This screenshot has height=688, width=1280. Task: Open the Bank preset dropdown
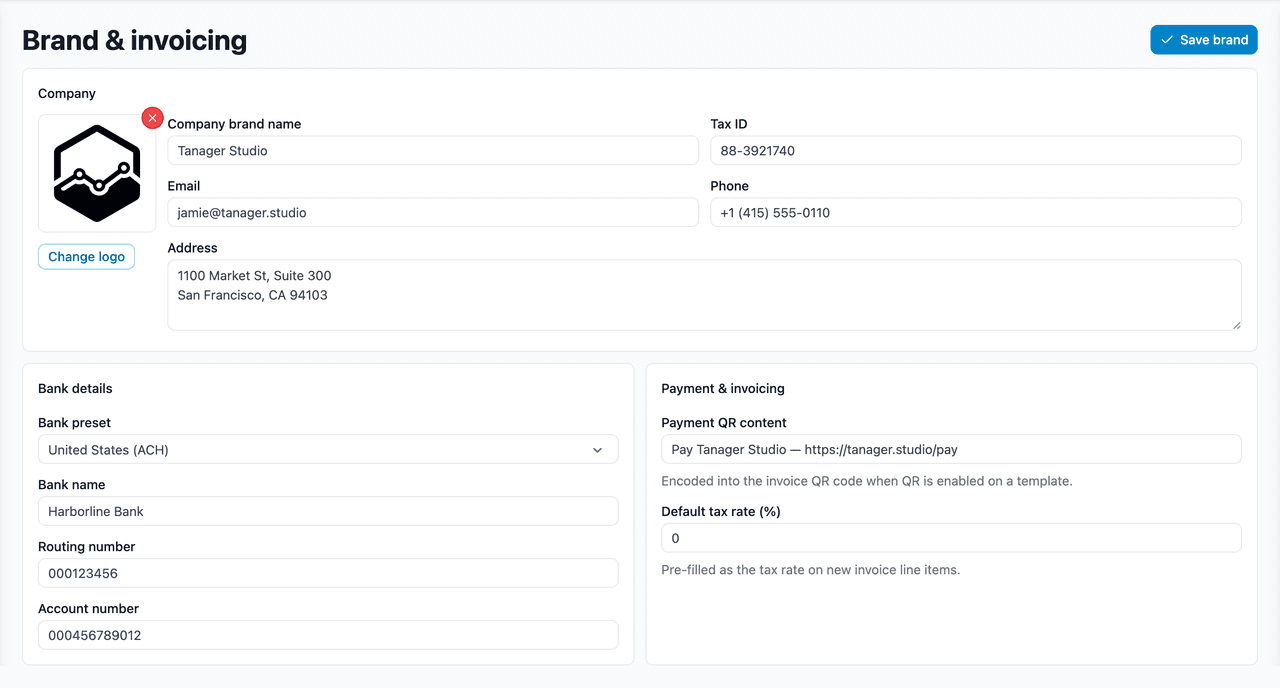(x=328, y=449)
